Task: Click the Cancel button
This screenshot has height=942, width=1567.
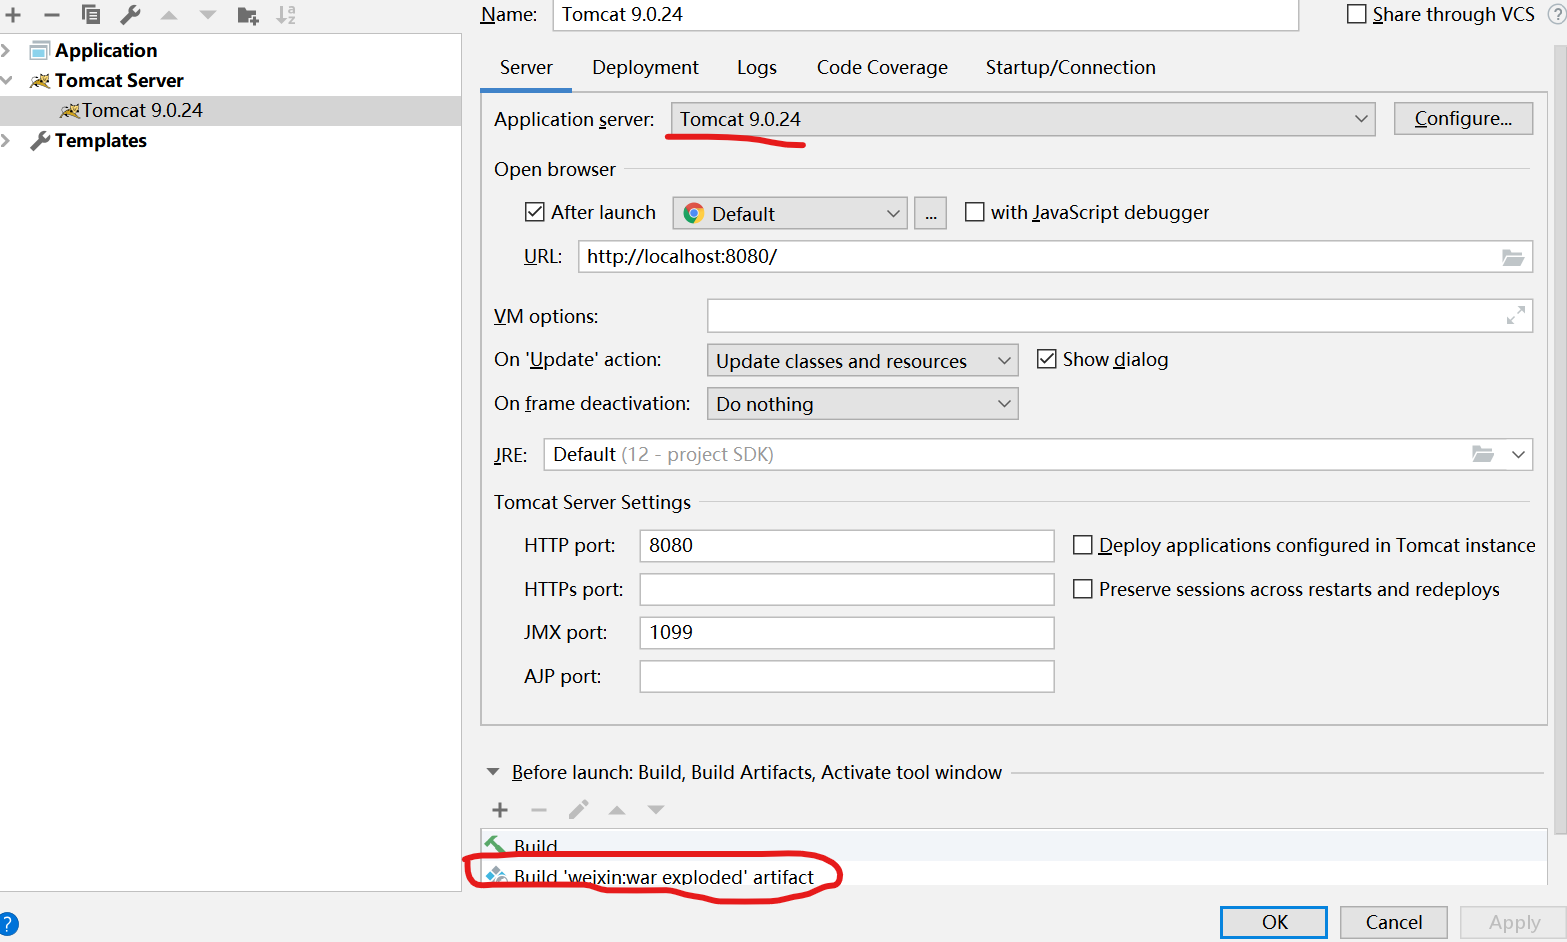Action: (x=1394, y=922)
